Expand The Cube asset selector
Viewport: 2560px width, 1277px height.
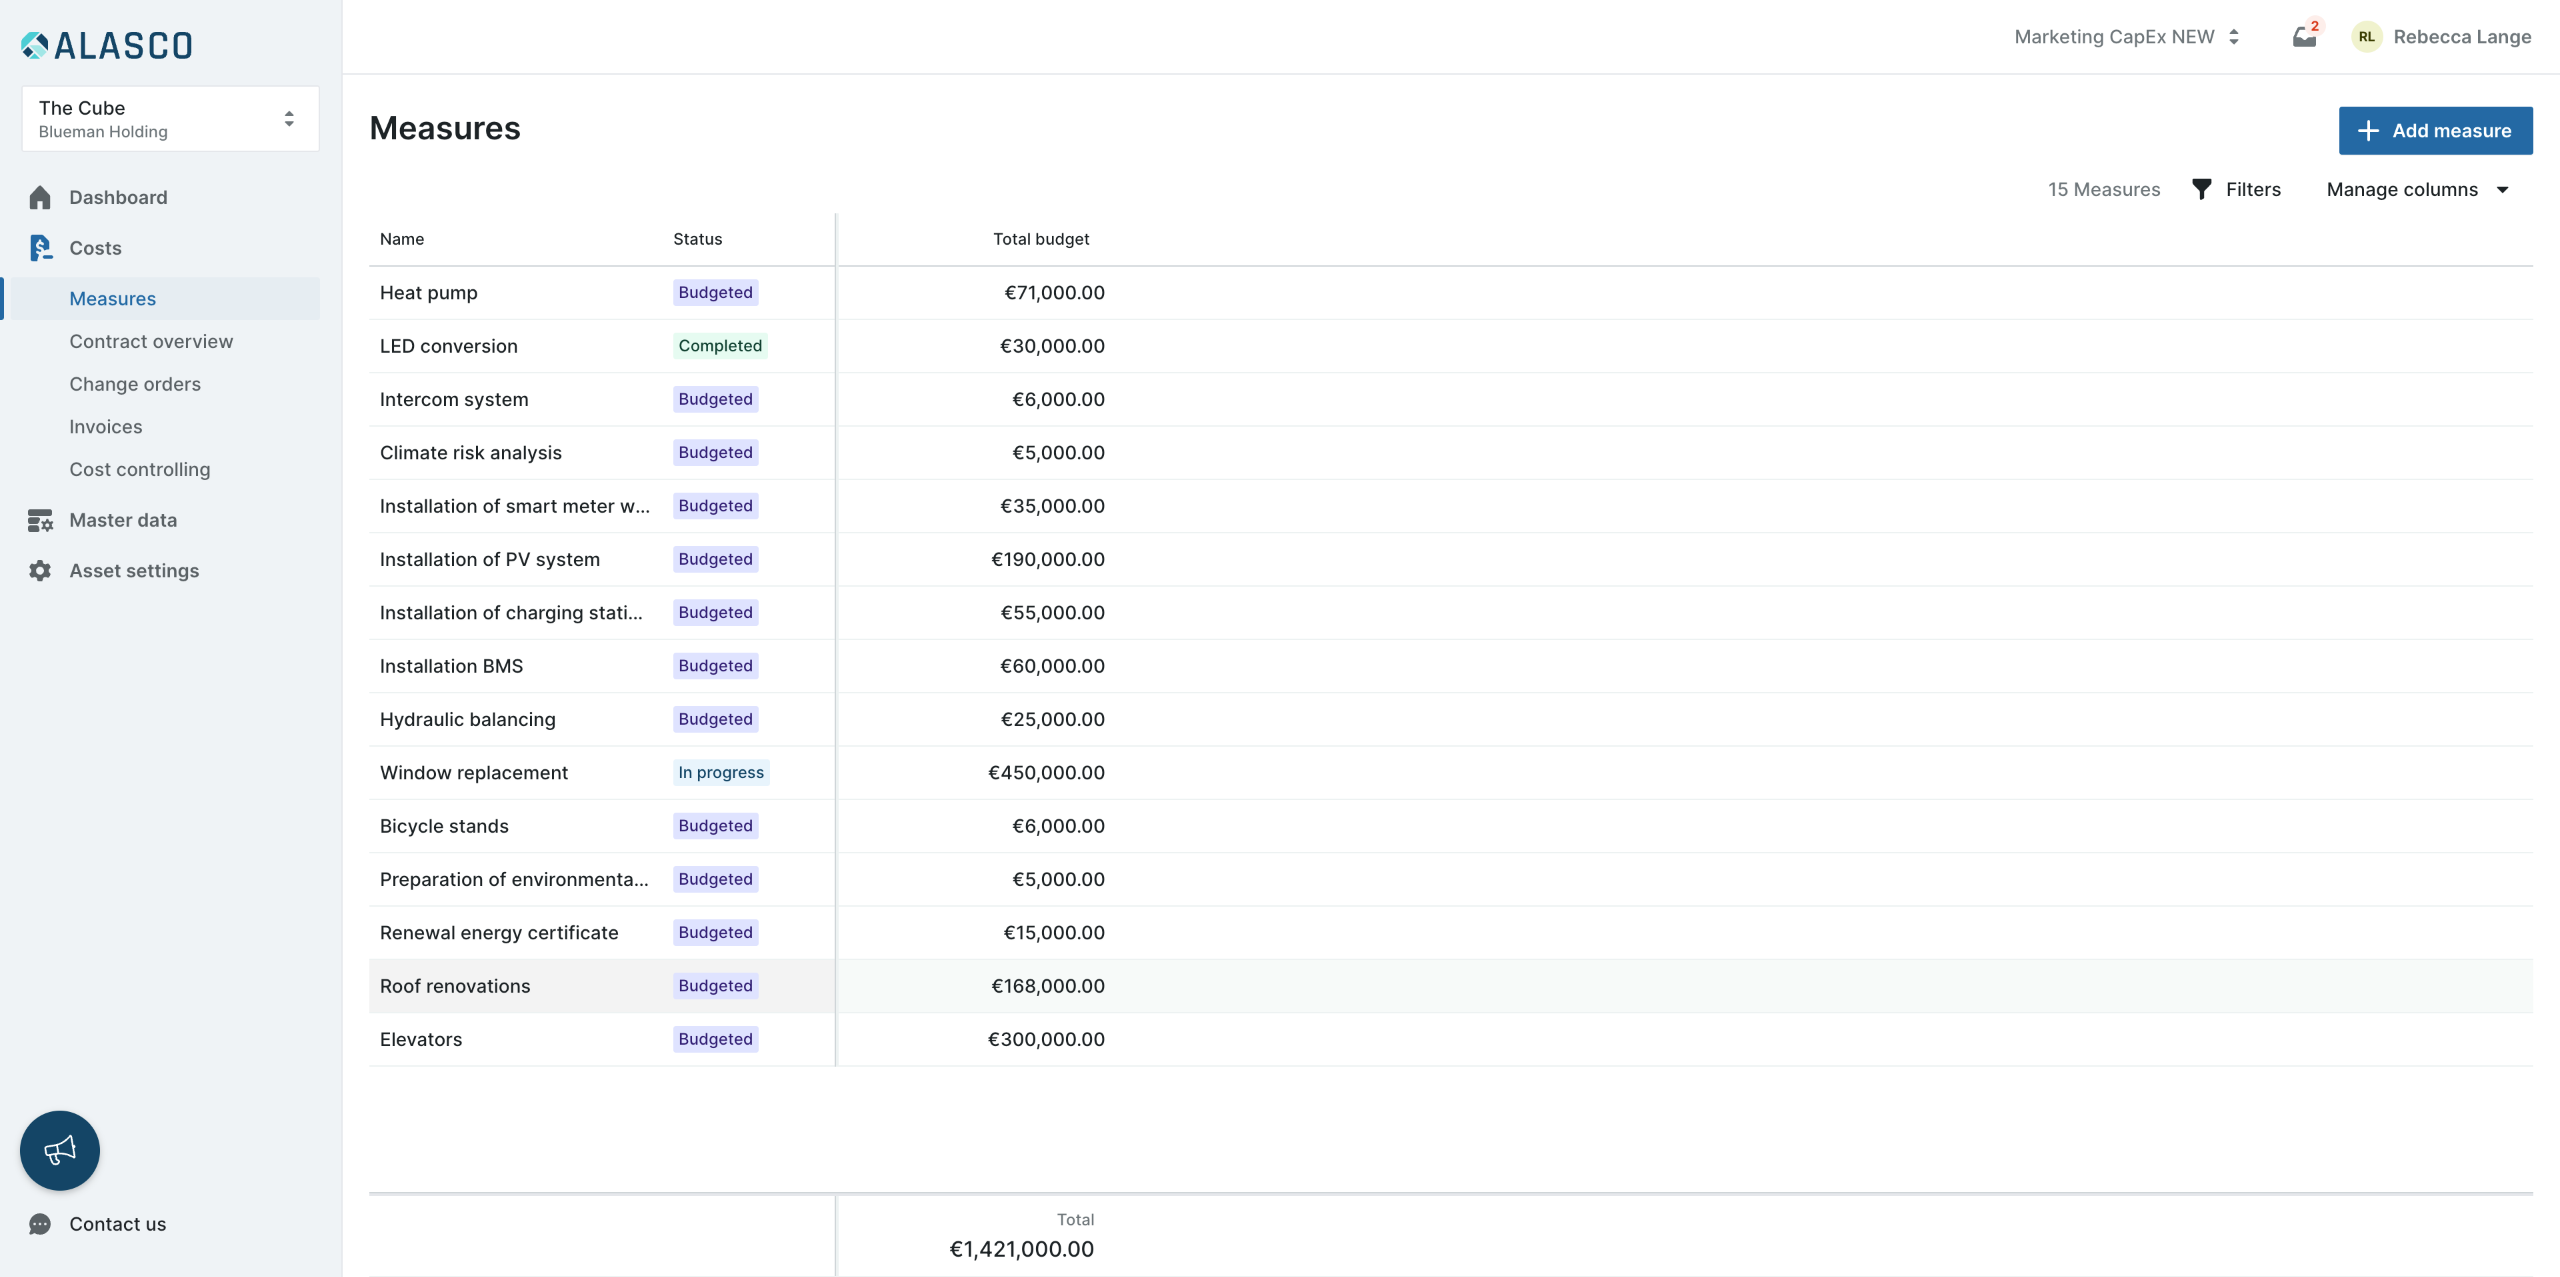[170, 119]
